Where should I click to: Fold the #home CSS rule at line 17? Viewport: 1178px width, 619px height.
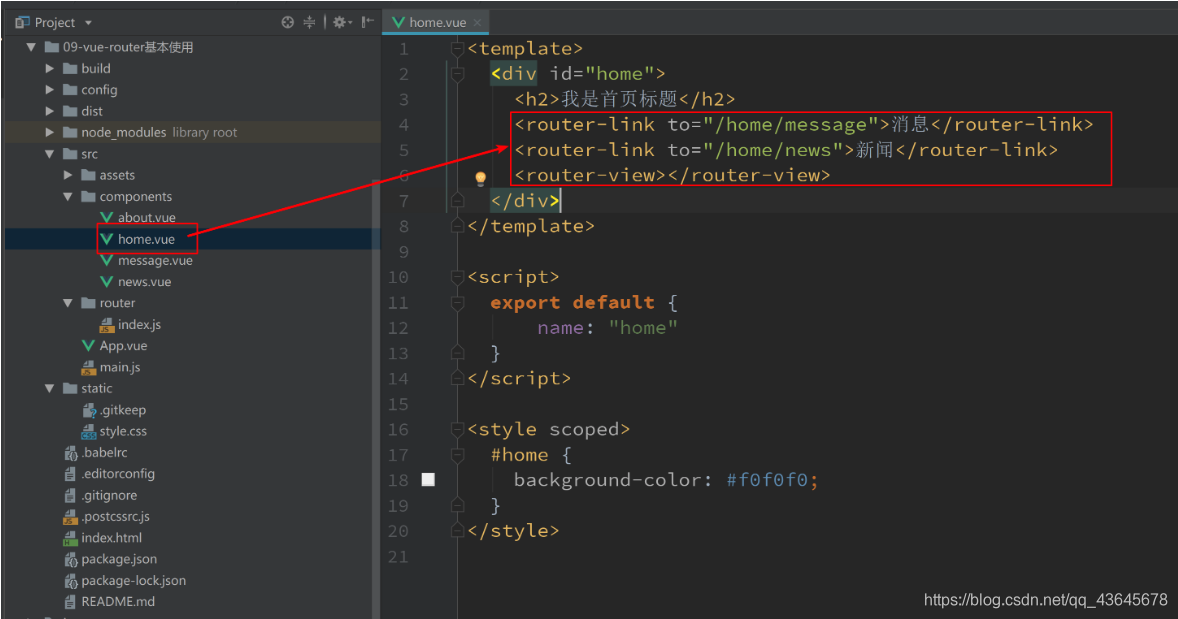click(457, 455)
